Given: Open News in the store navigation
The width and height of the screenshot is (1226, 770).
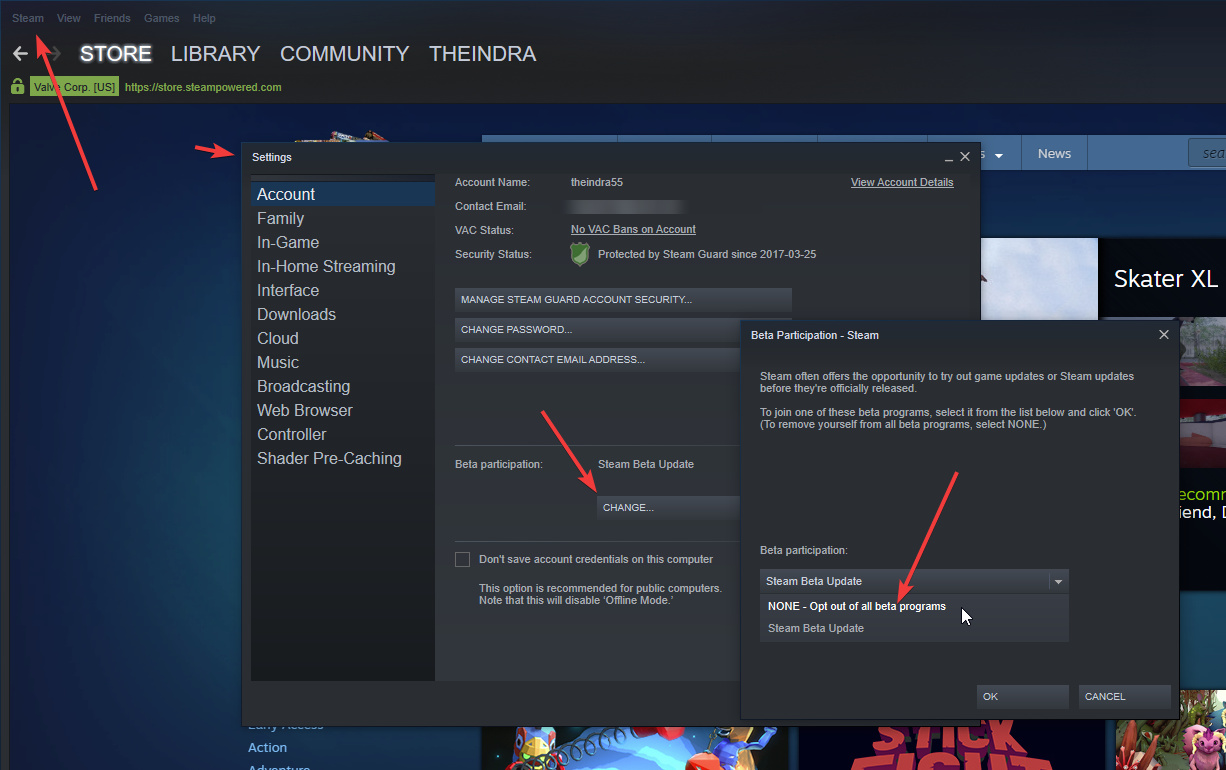Looking at the screenshot, I should (x=1054, y=154).
